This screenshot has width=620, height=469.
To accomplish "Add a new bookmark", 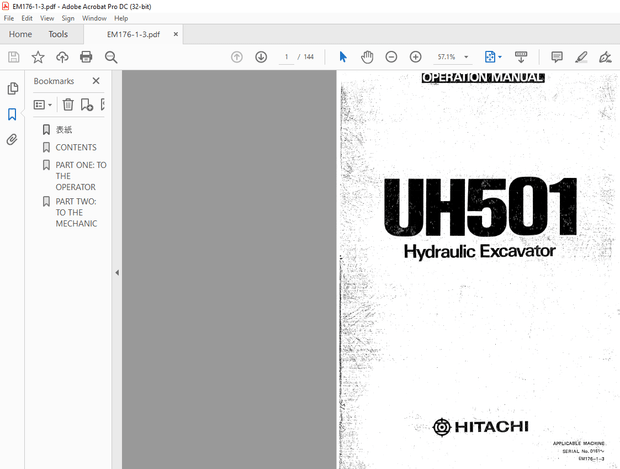I will coord(87,104).
